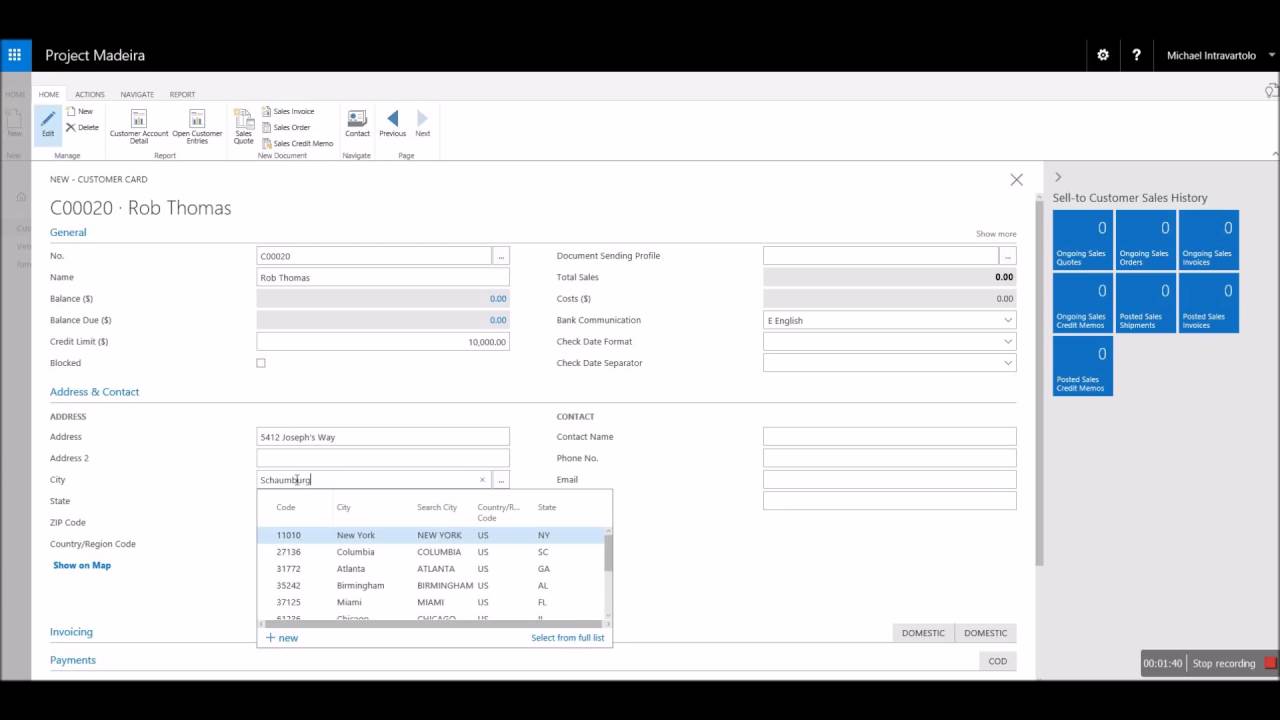Image resolution: width=1280 pixels, height=720 pixels.
Task: Create a new Sales Invoice
Action: coord(287,111)
